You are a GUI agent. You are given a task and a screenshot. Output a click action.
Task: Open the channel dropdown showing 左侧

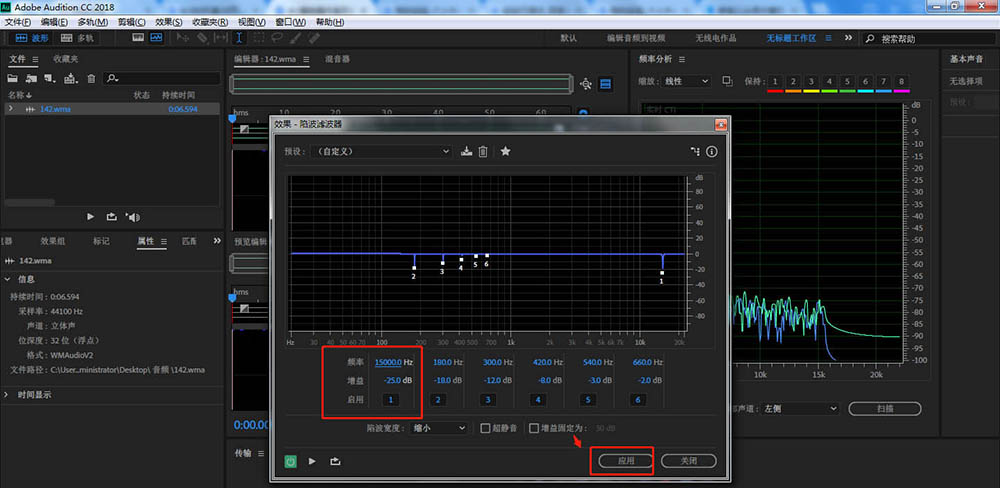800,409
